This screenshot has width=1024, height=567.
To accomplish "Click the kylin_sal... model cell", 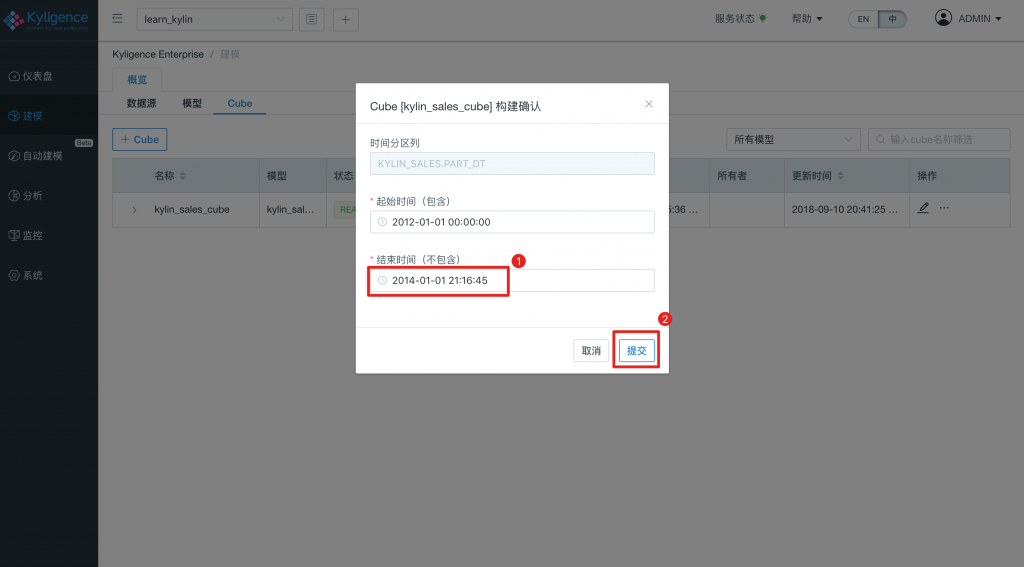I will (x=291, y=210).
